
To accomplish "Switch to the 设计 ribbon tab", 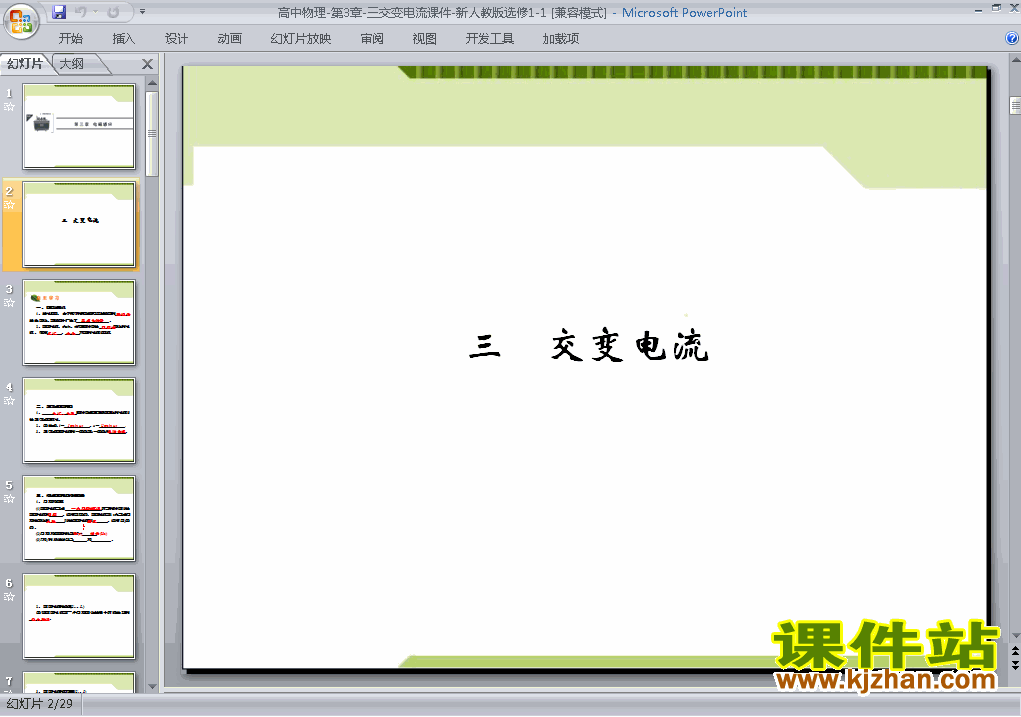I will click(x=176, y=38).
